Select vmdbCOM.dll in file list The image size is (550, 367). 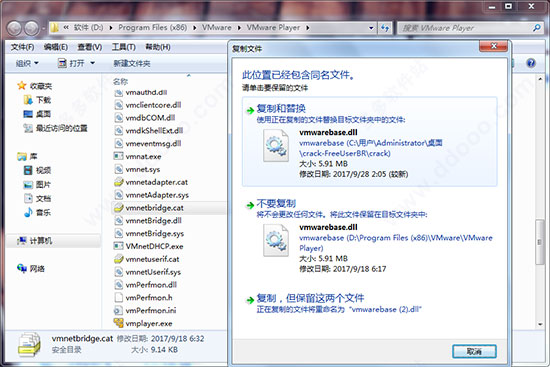145,118
